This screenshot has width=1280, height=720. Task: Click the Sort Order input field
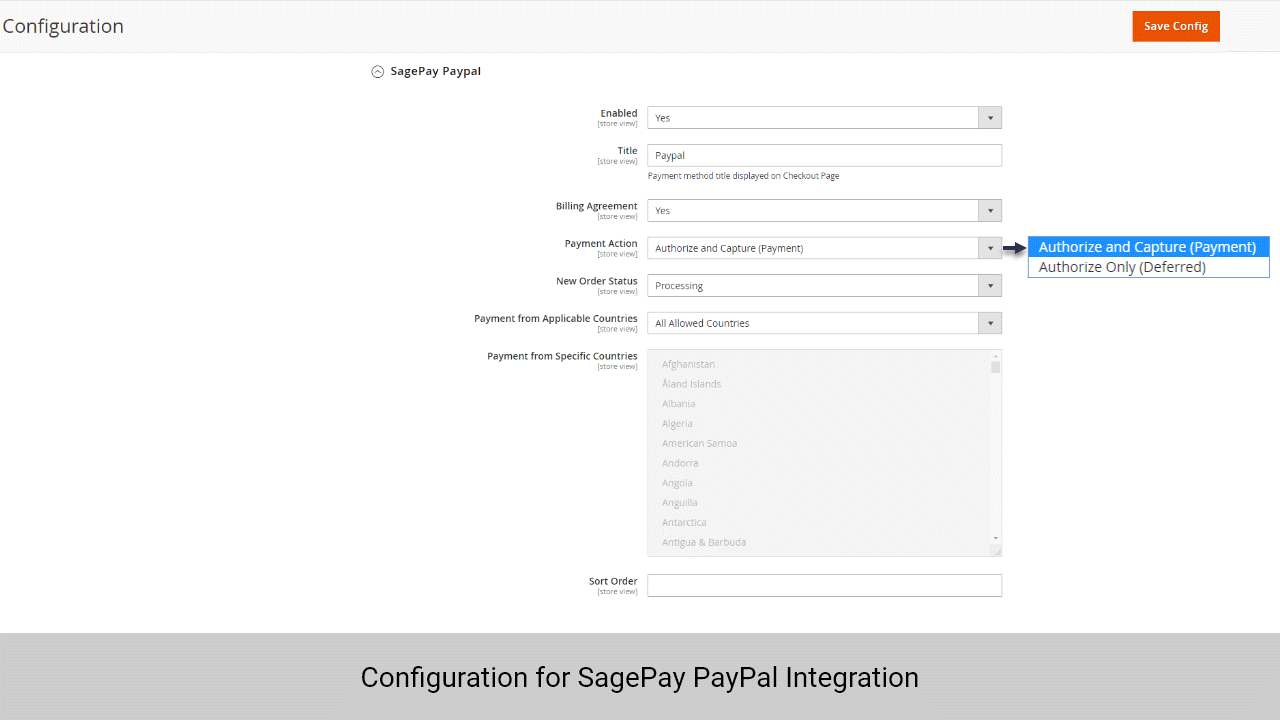coord(824,585)
